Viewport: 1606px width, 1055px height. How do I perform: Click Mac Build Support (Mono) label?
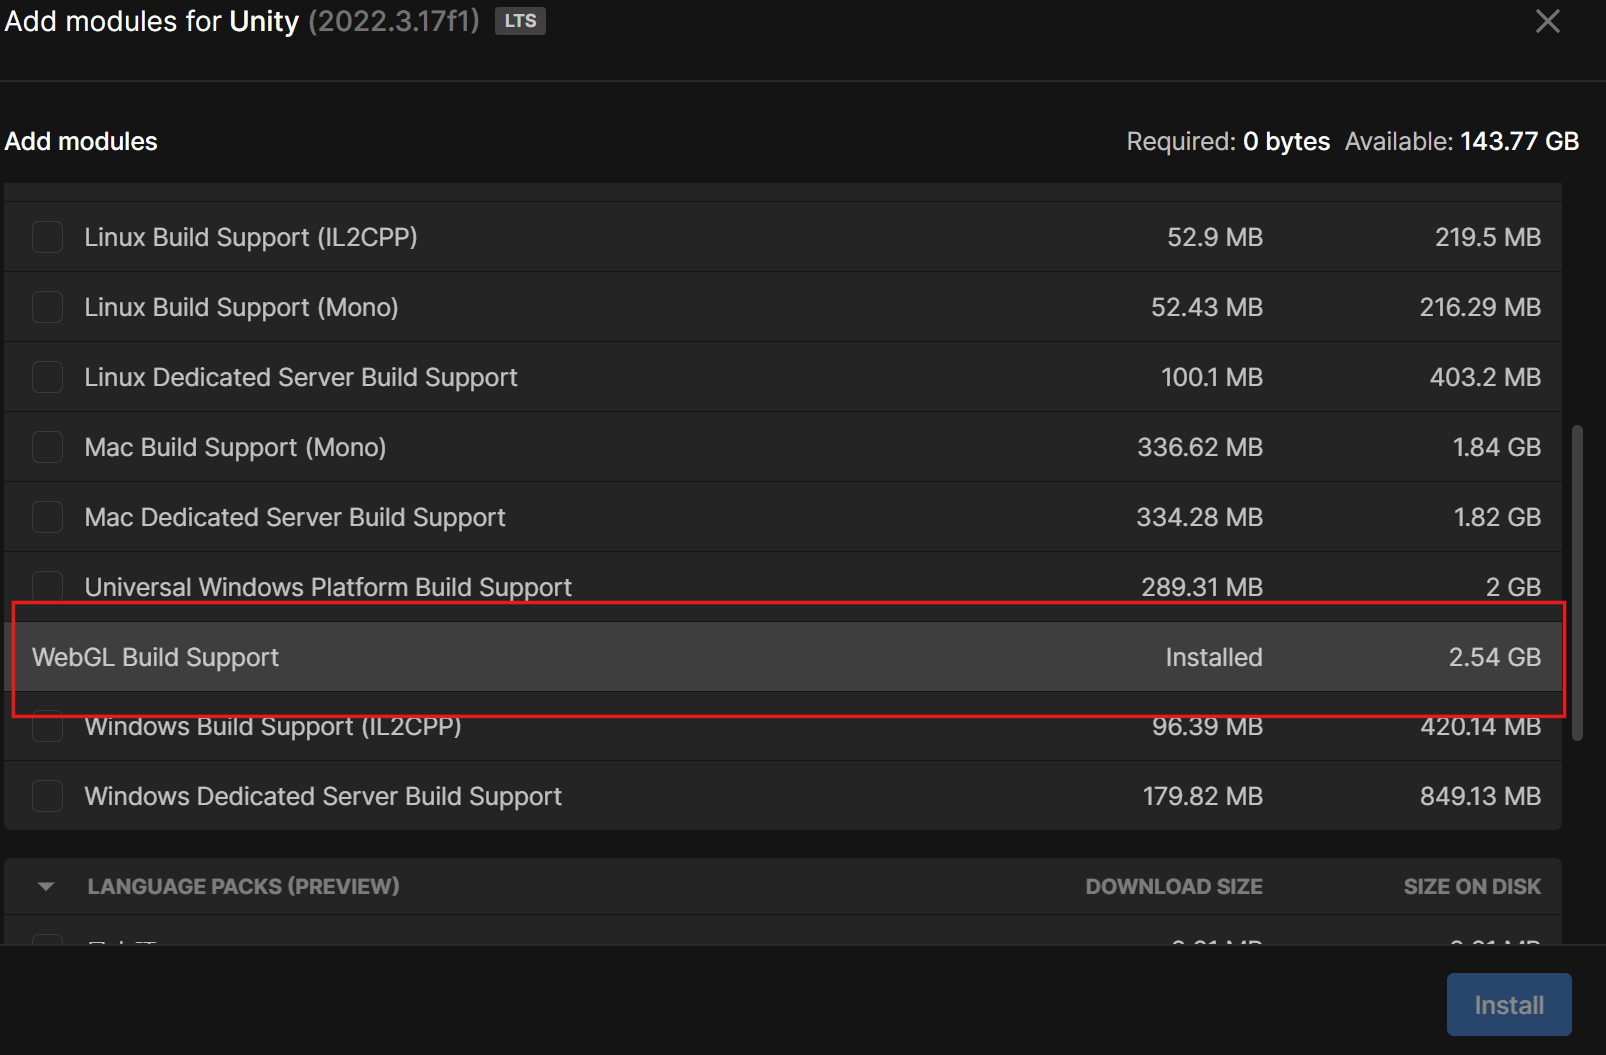click(235, 447)
